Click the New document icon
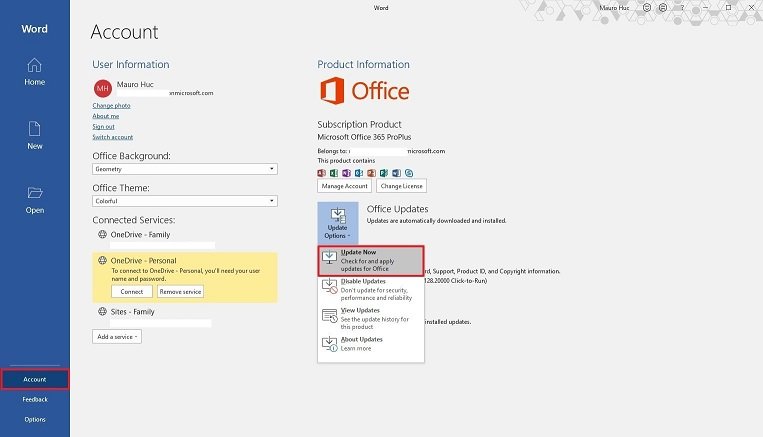The height and width of the screenshot is (437, 763). click(34, 135)
